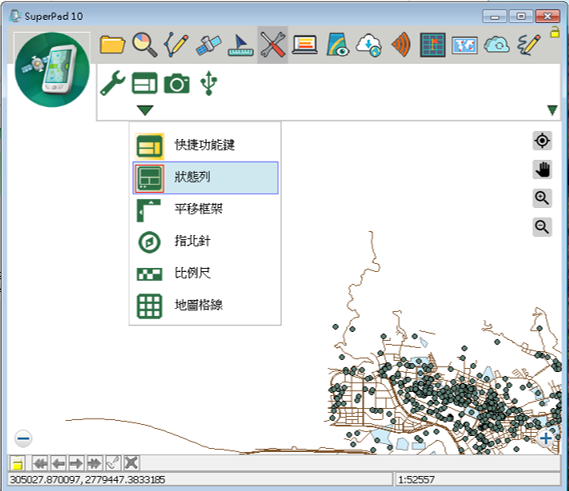The height and width of the screenshot is (491, 569).
Task: Open the pencil edit tool
Action: click(176, 45)
